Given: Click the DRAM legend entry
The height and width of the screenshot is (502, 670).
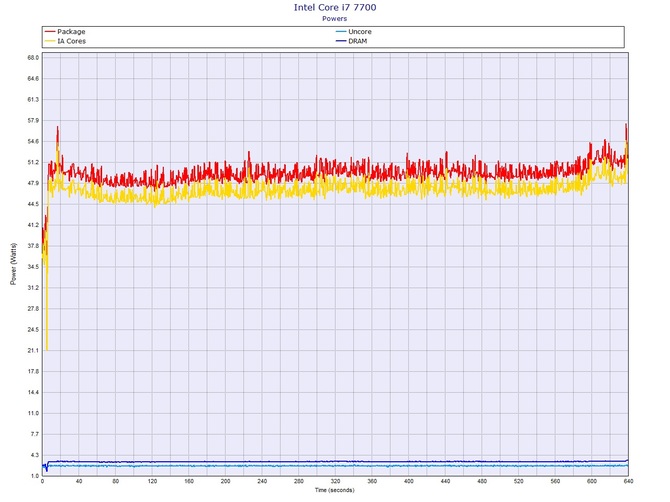Looking at the screenshot, I should pyautogui.click(x=352, y=41).
